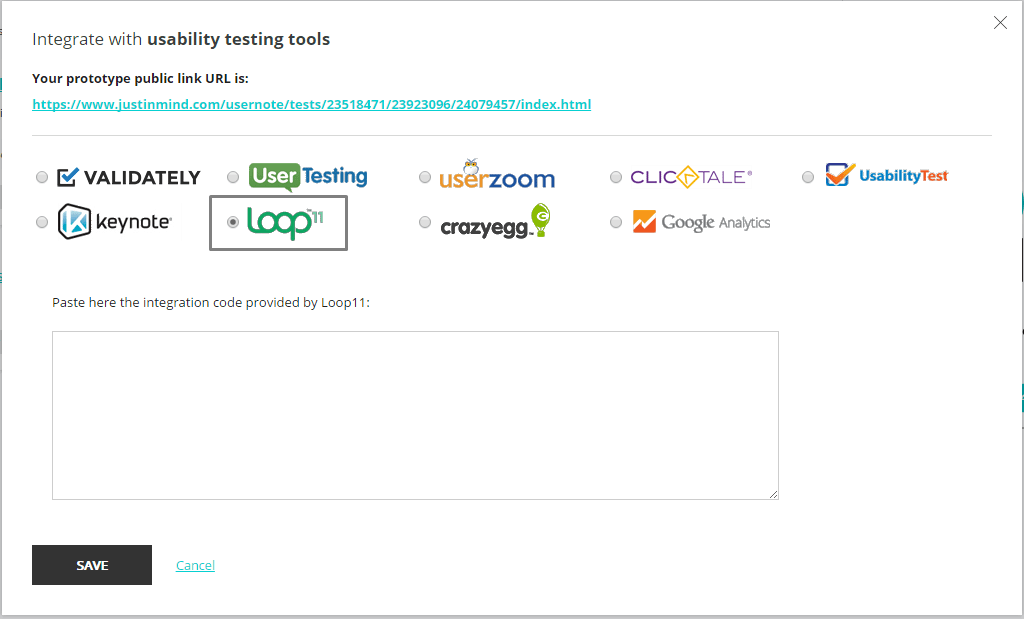Viewport: 1024px width, 619px height.
Task: Click the Loop11 logo
Action: click(285, 223)
